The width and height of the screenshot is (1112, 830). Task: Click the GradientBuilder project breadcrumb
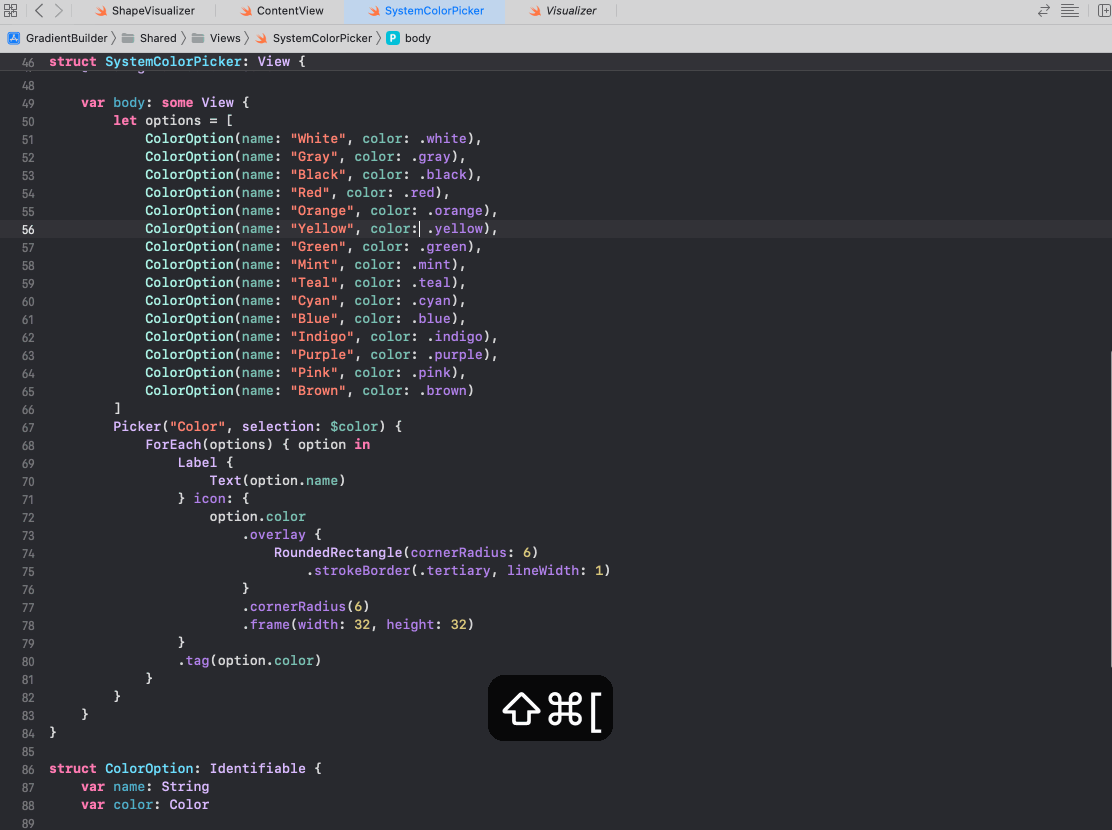(67, 38)
